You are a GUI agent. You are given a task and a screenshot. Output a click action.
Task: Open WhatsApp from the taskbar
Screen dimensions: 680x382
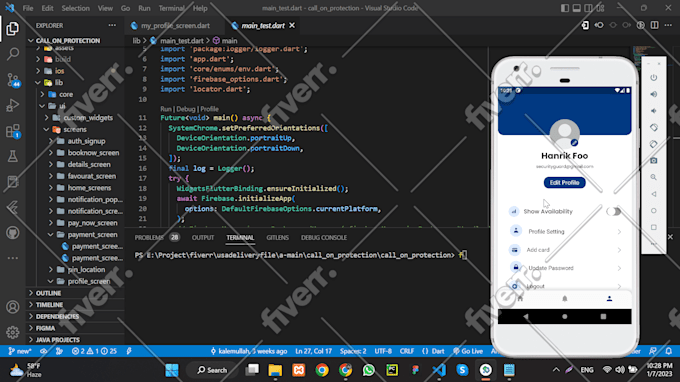point(369,370)
